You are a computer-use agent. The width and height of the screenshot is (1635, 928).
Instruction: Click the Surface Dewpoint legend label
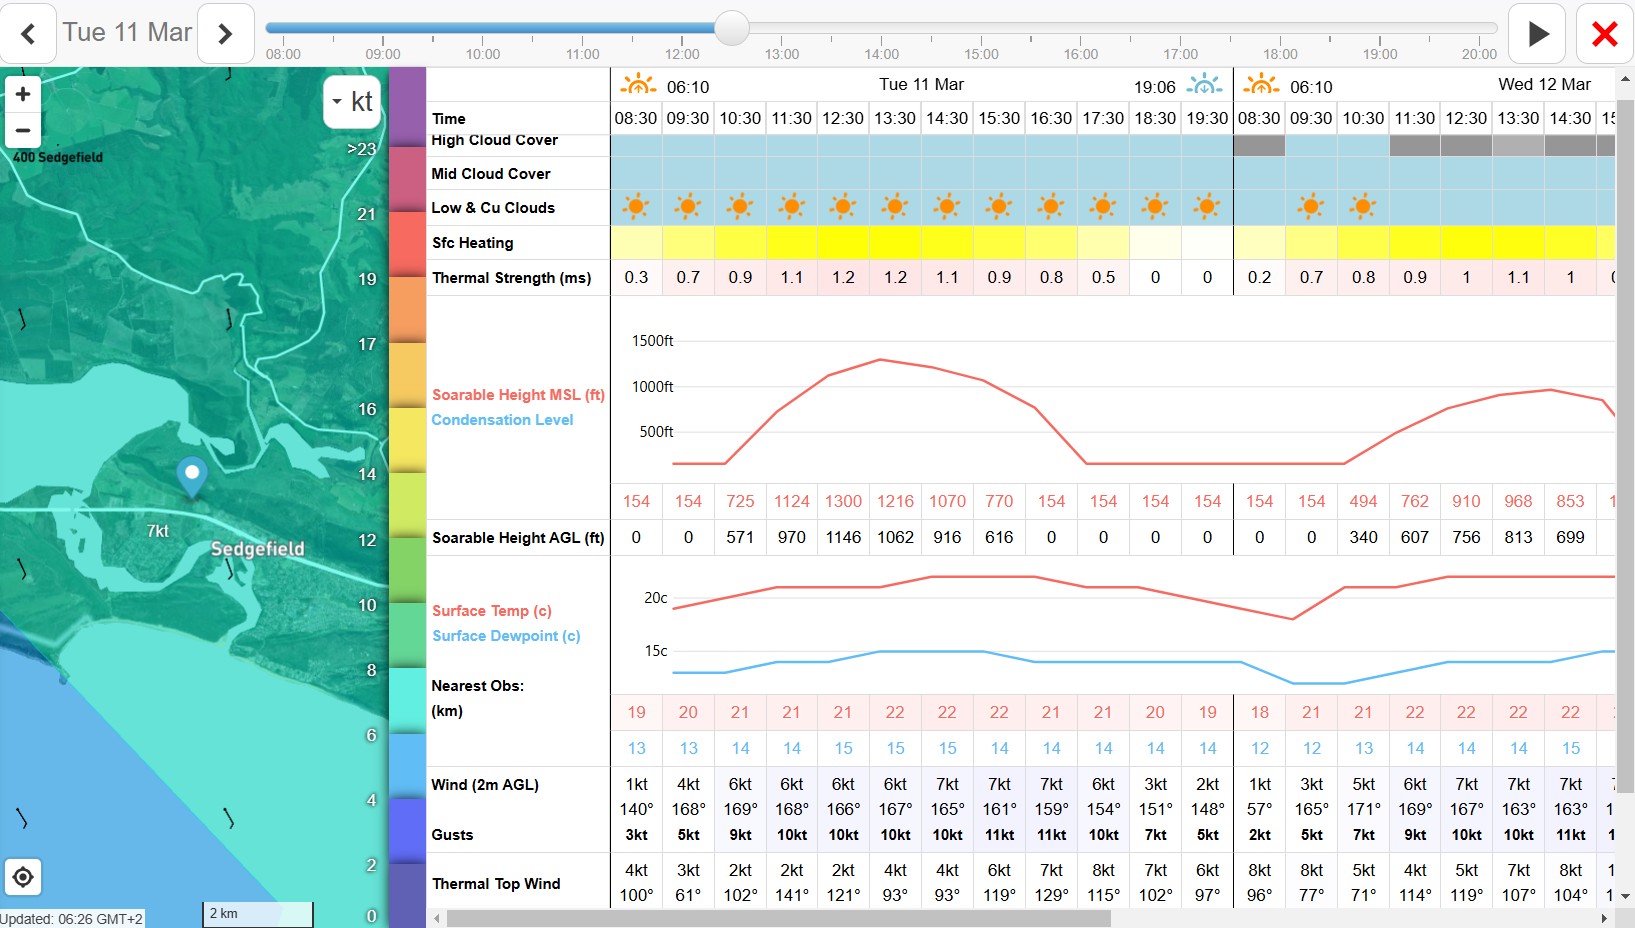506,636
